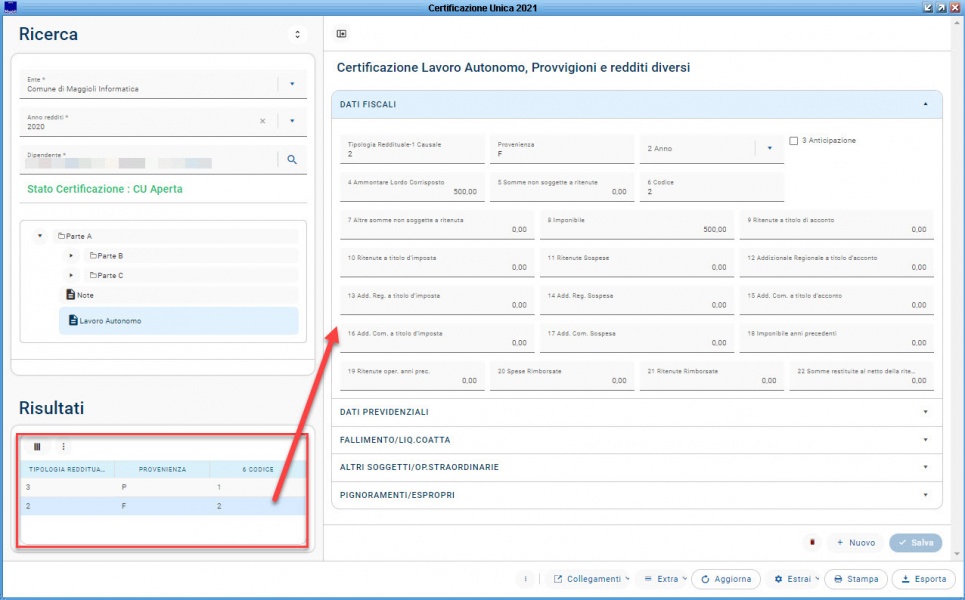Enable the 3 Anticipazione checkbox
Viewport: 965px width, 600px height.
tap(793, 141)
